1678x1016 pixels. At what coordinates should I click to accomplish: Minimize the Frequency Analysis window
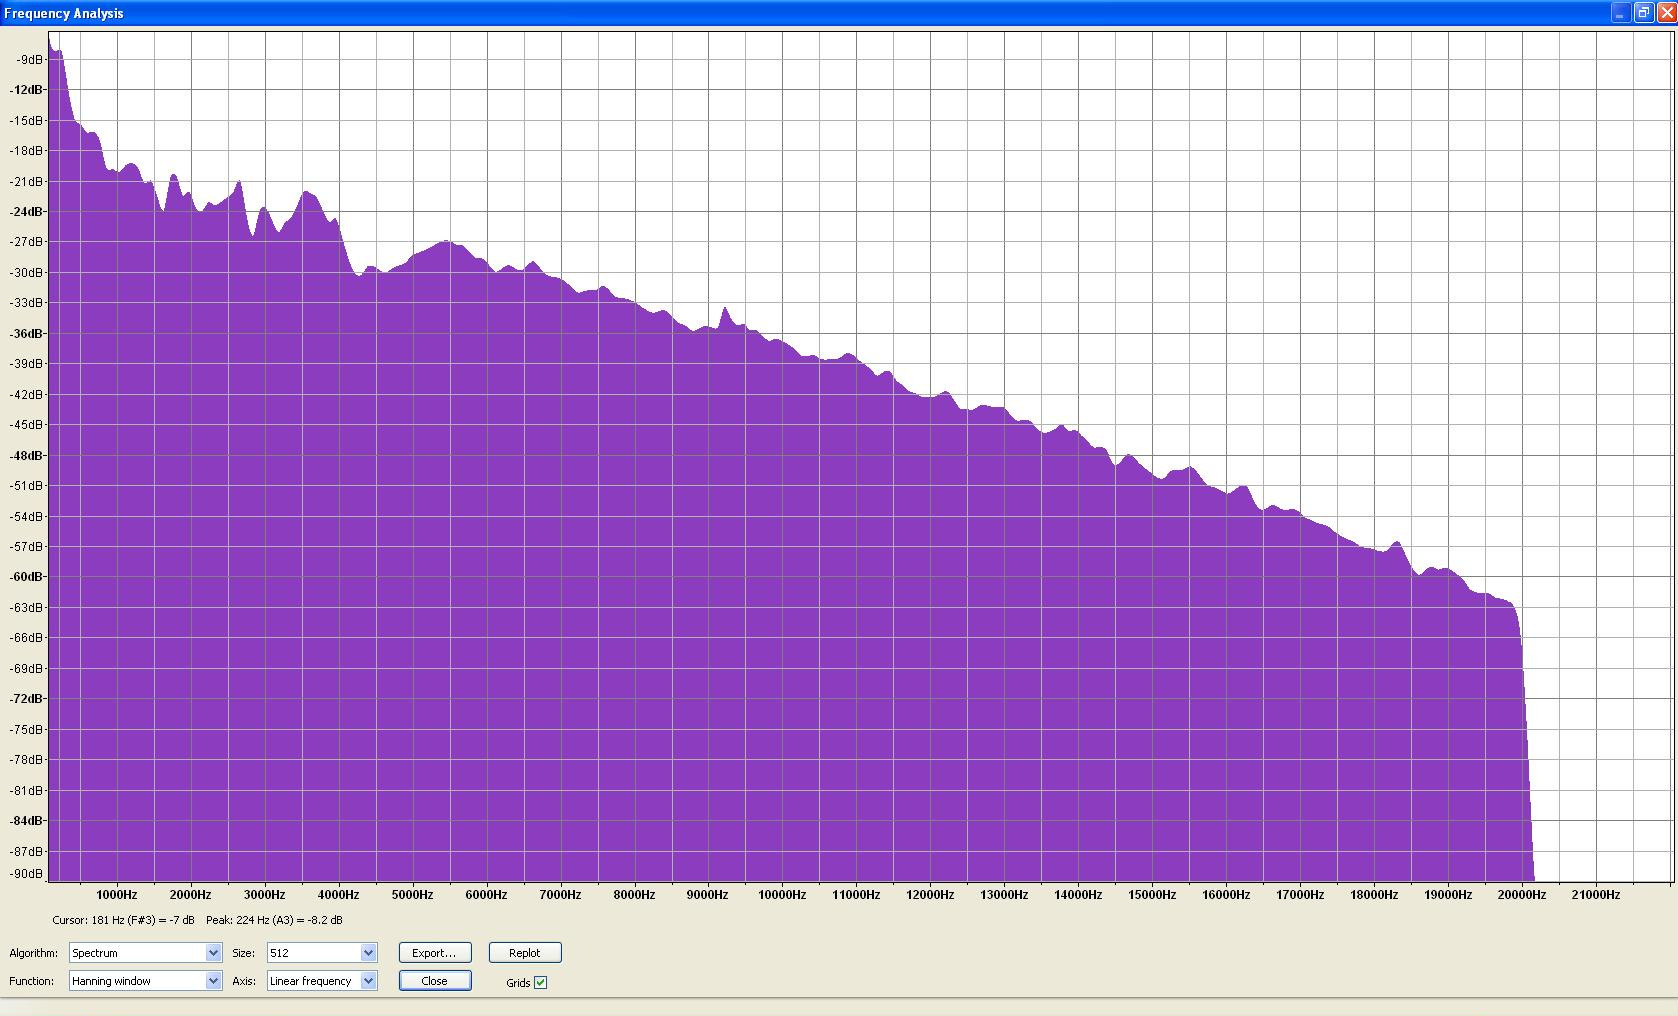[x=1620, y=13]
